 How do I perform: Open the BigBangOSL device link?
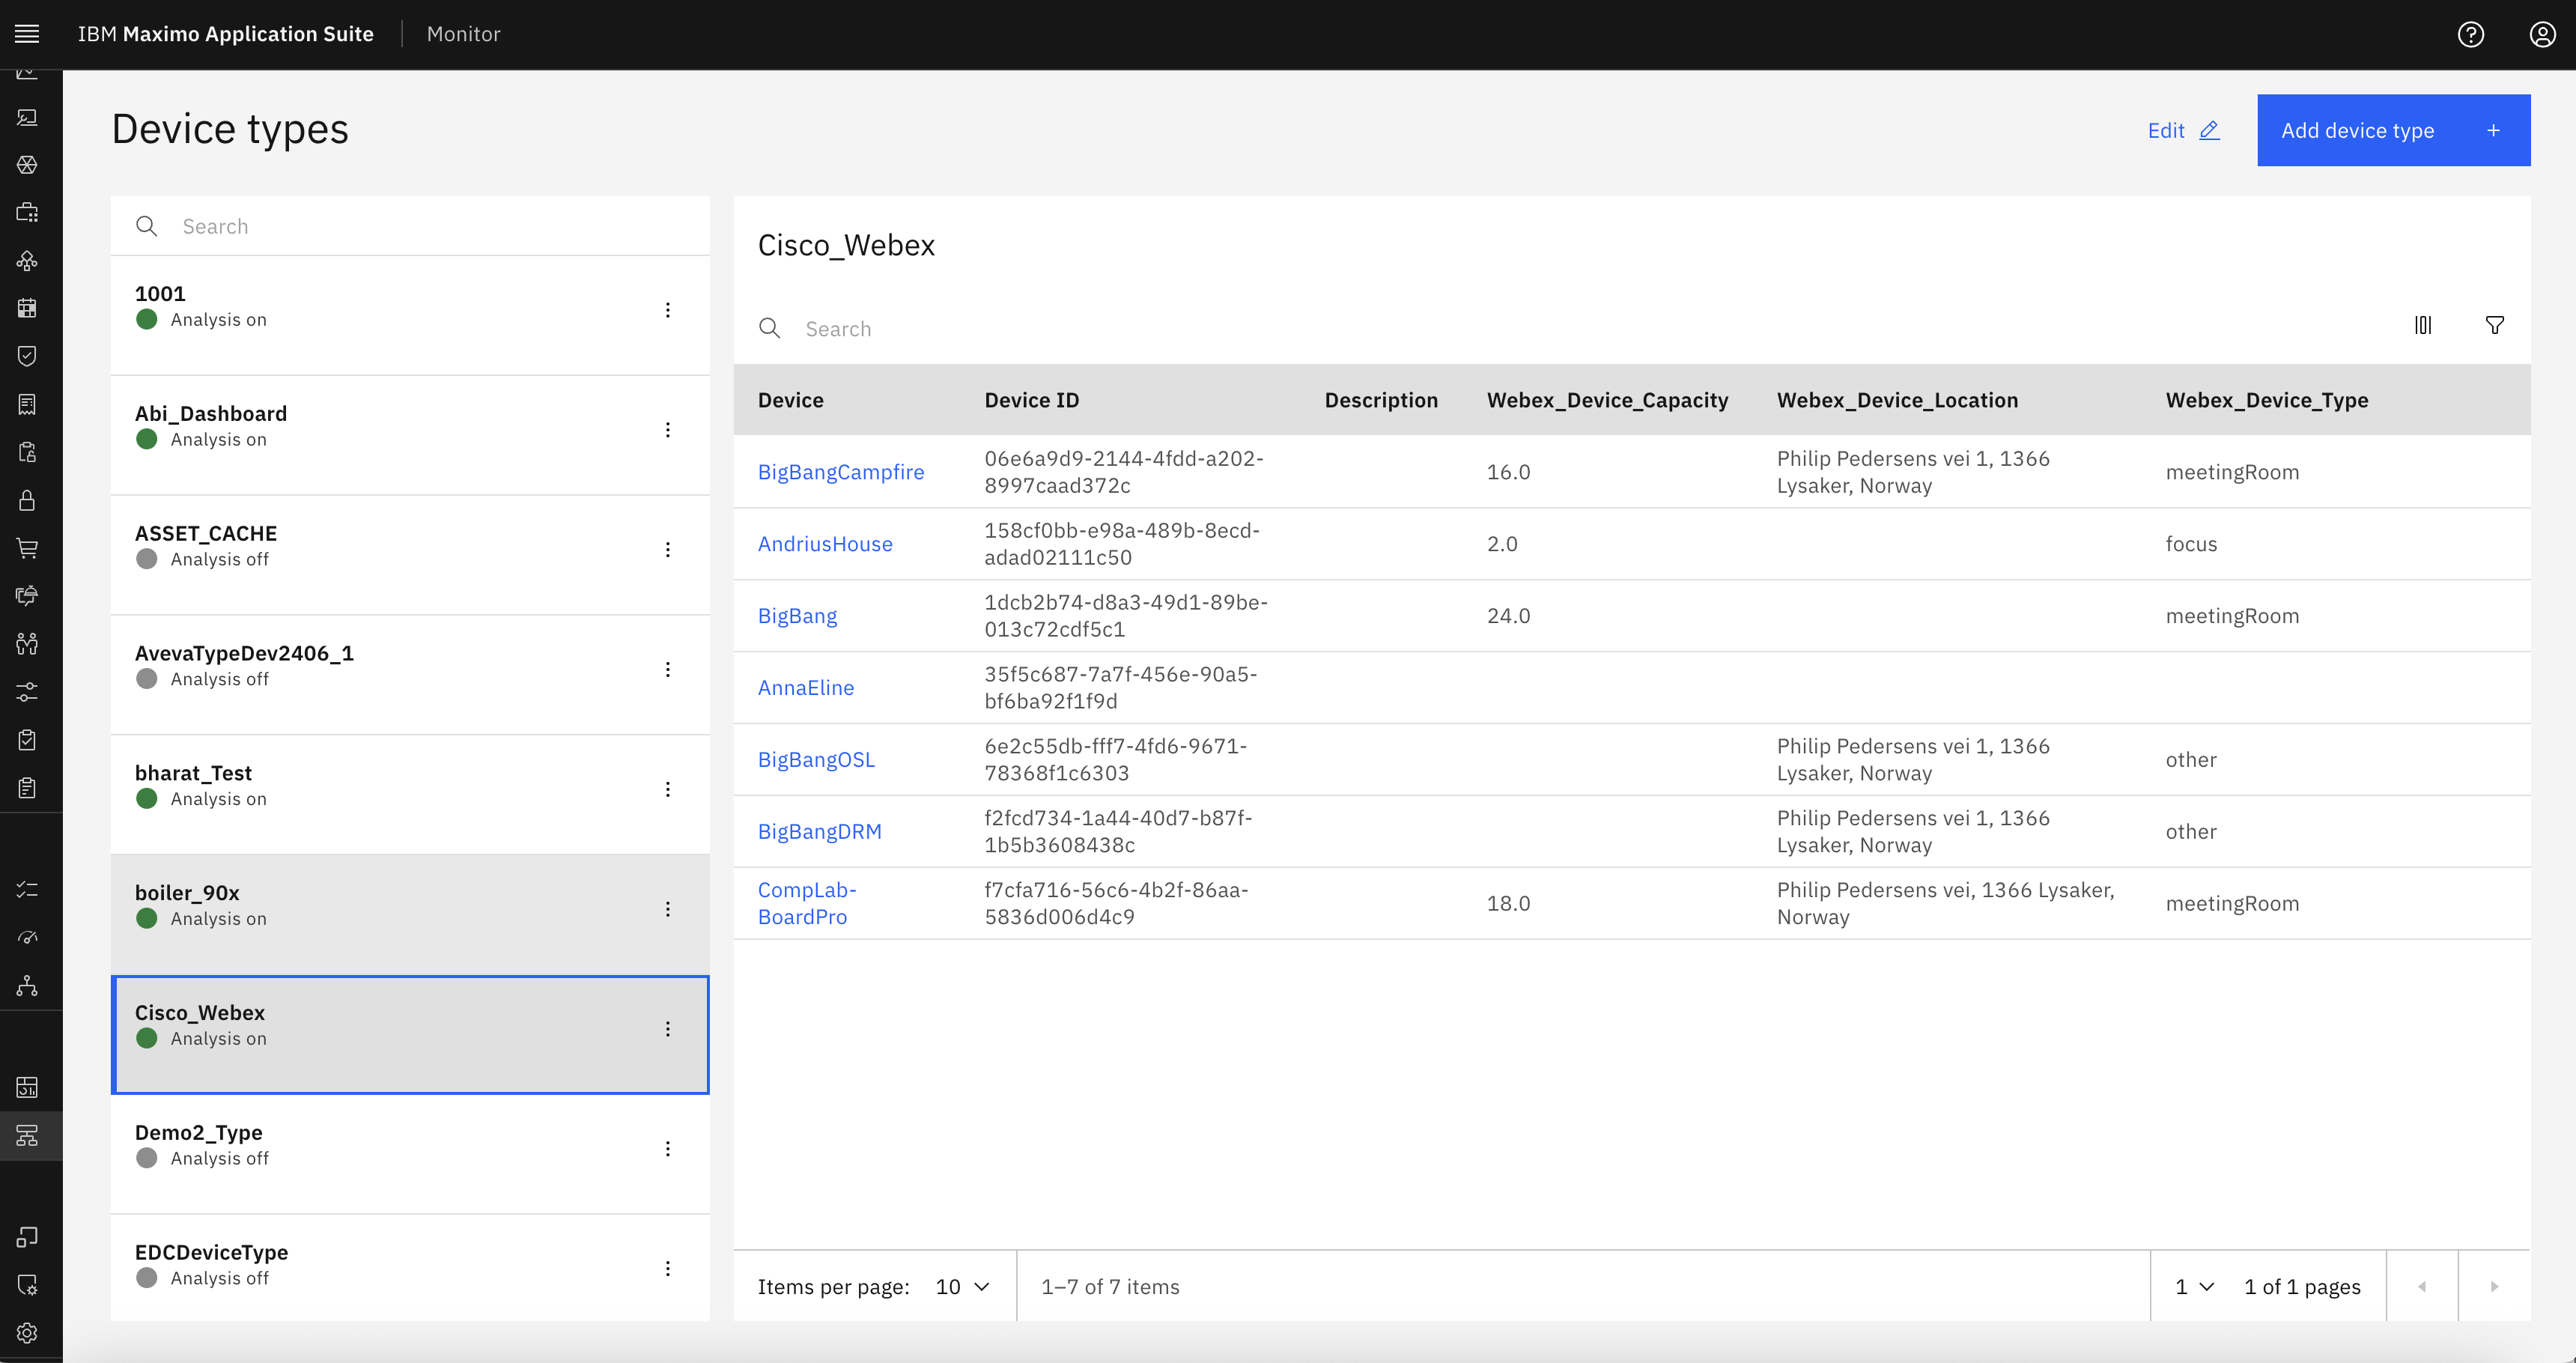pos(816,760)
